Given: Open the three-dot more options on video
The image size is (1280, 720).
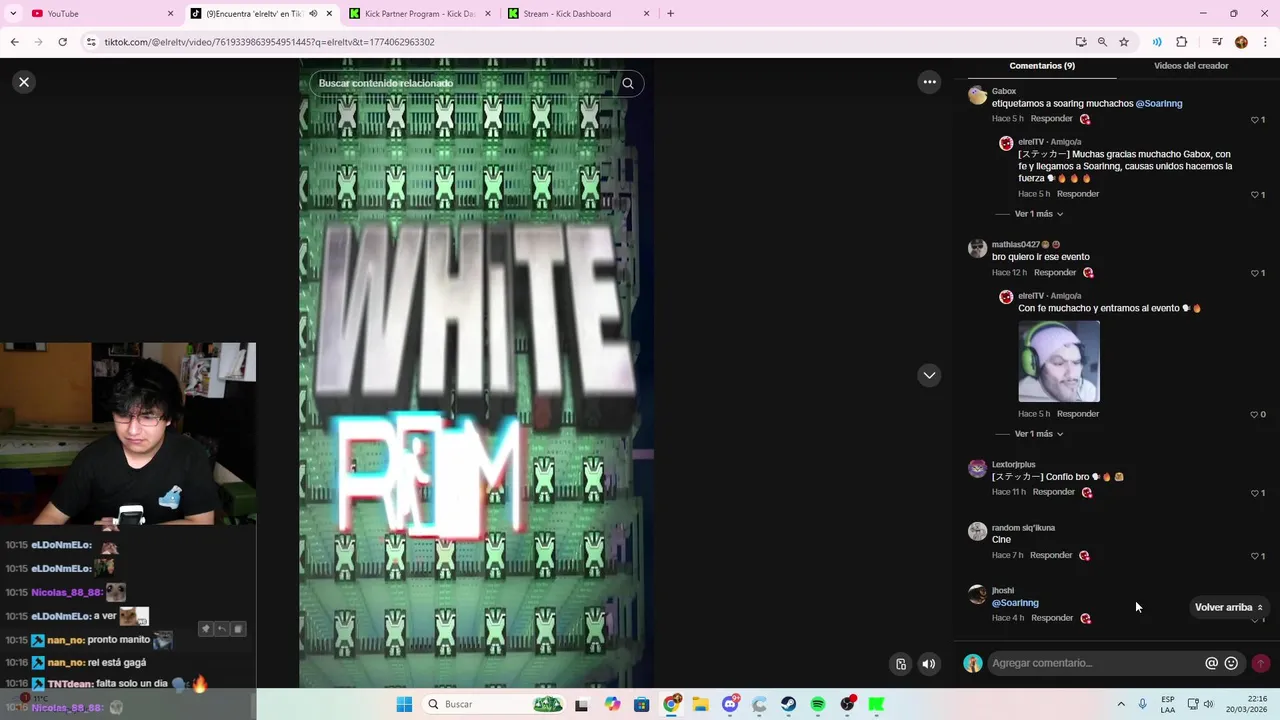Looking at the screenshot, I should click(x=929, y=82).
